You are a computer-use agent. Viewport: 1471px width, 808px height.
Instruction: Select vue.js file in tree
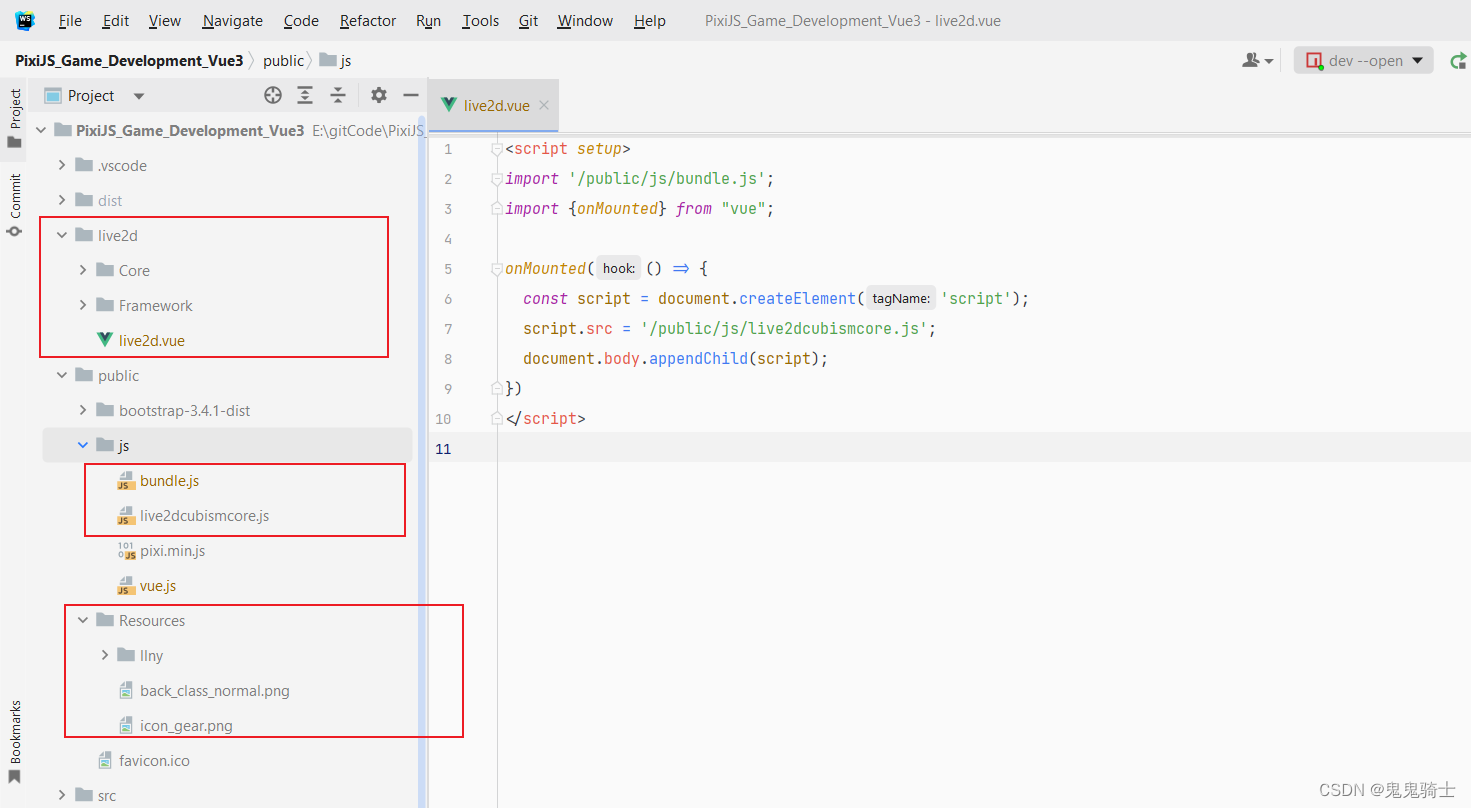pos(158,586)
